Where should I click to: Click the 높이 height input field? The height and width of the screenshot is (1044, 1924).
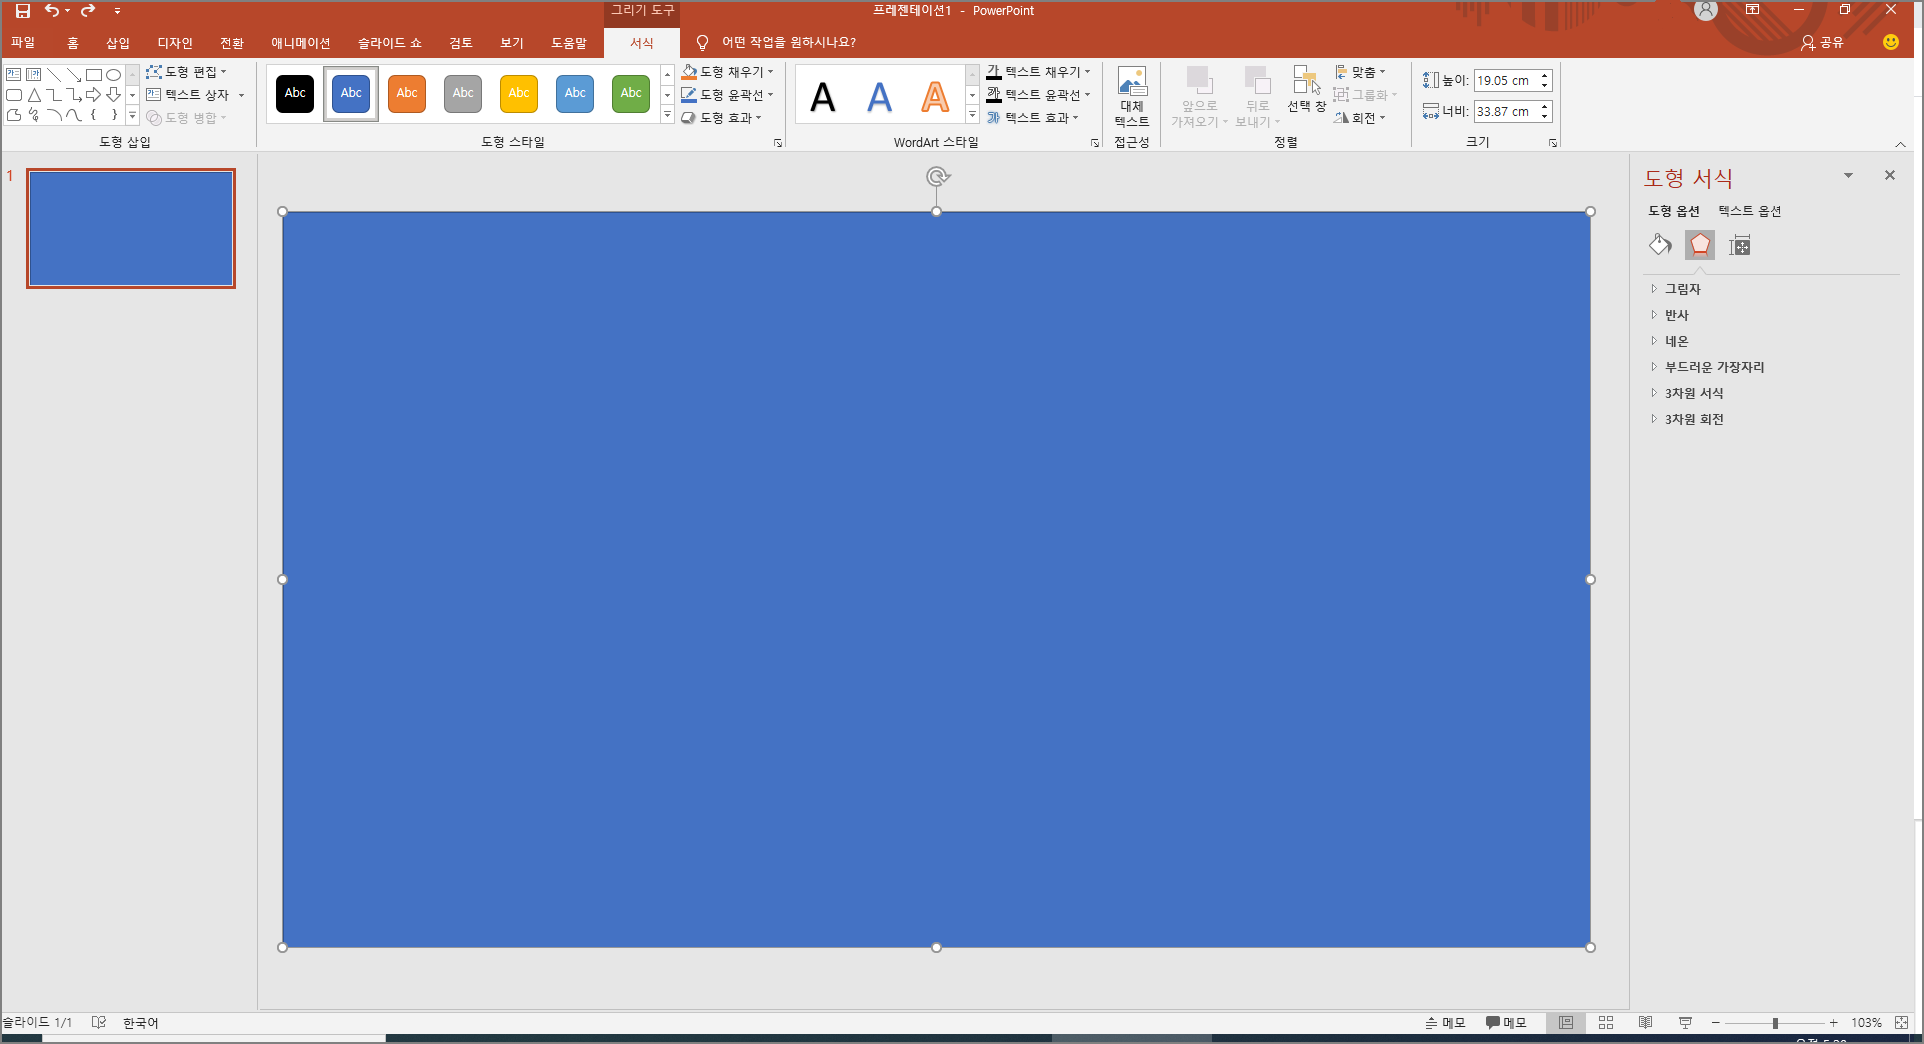[1505, 81]
